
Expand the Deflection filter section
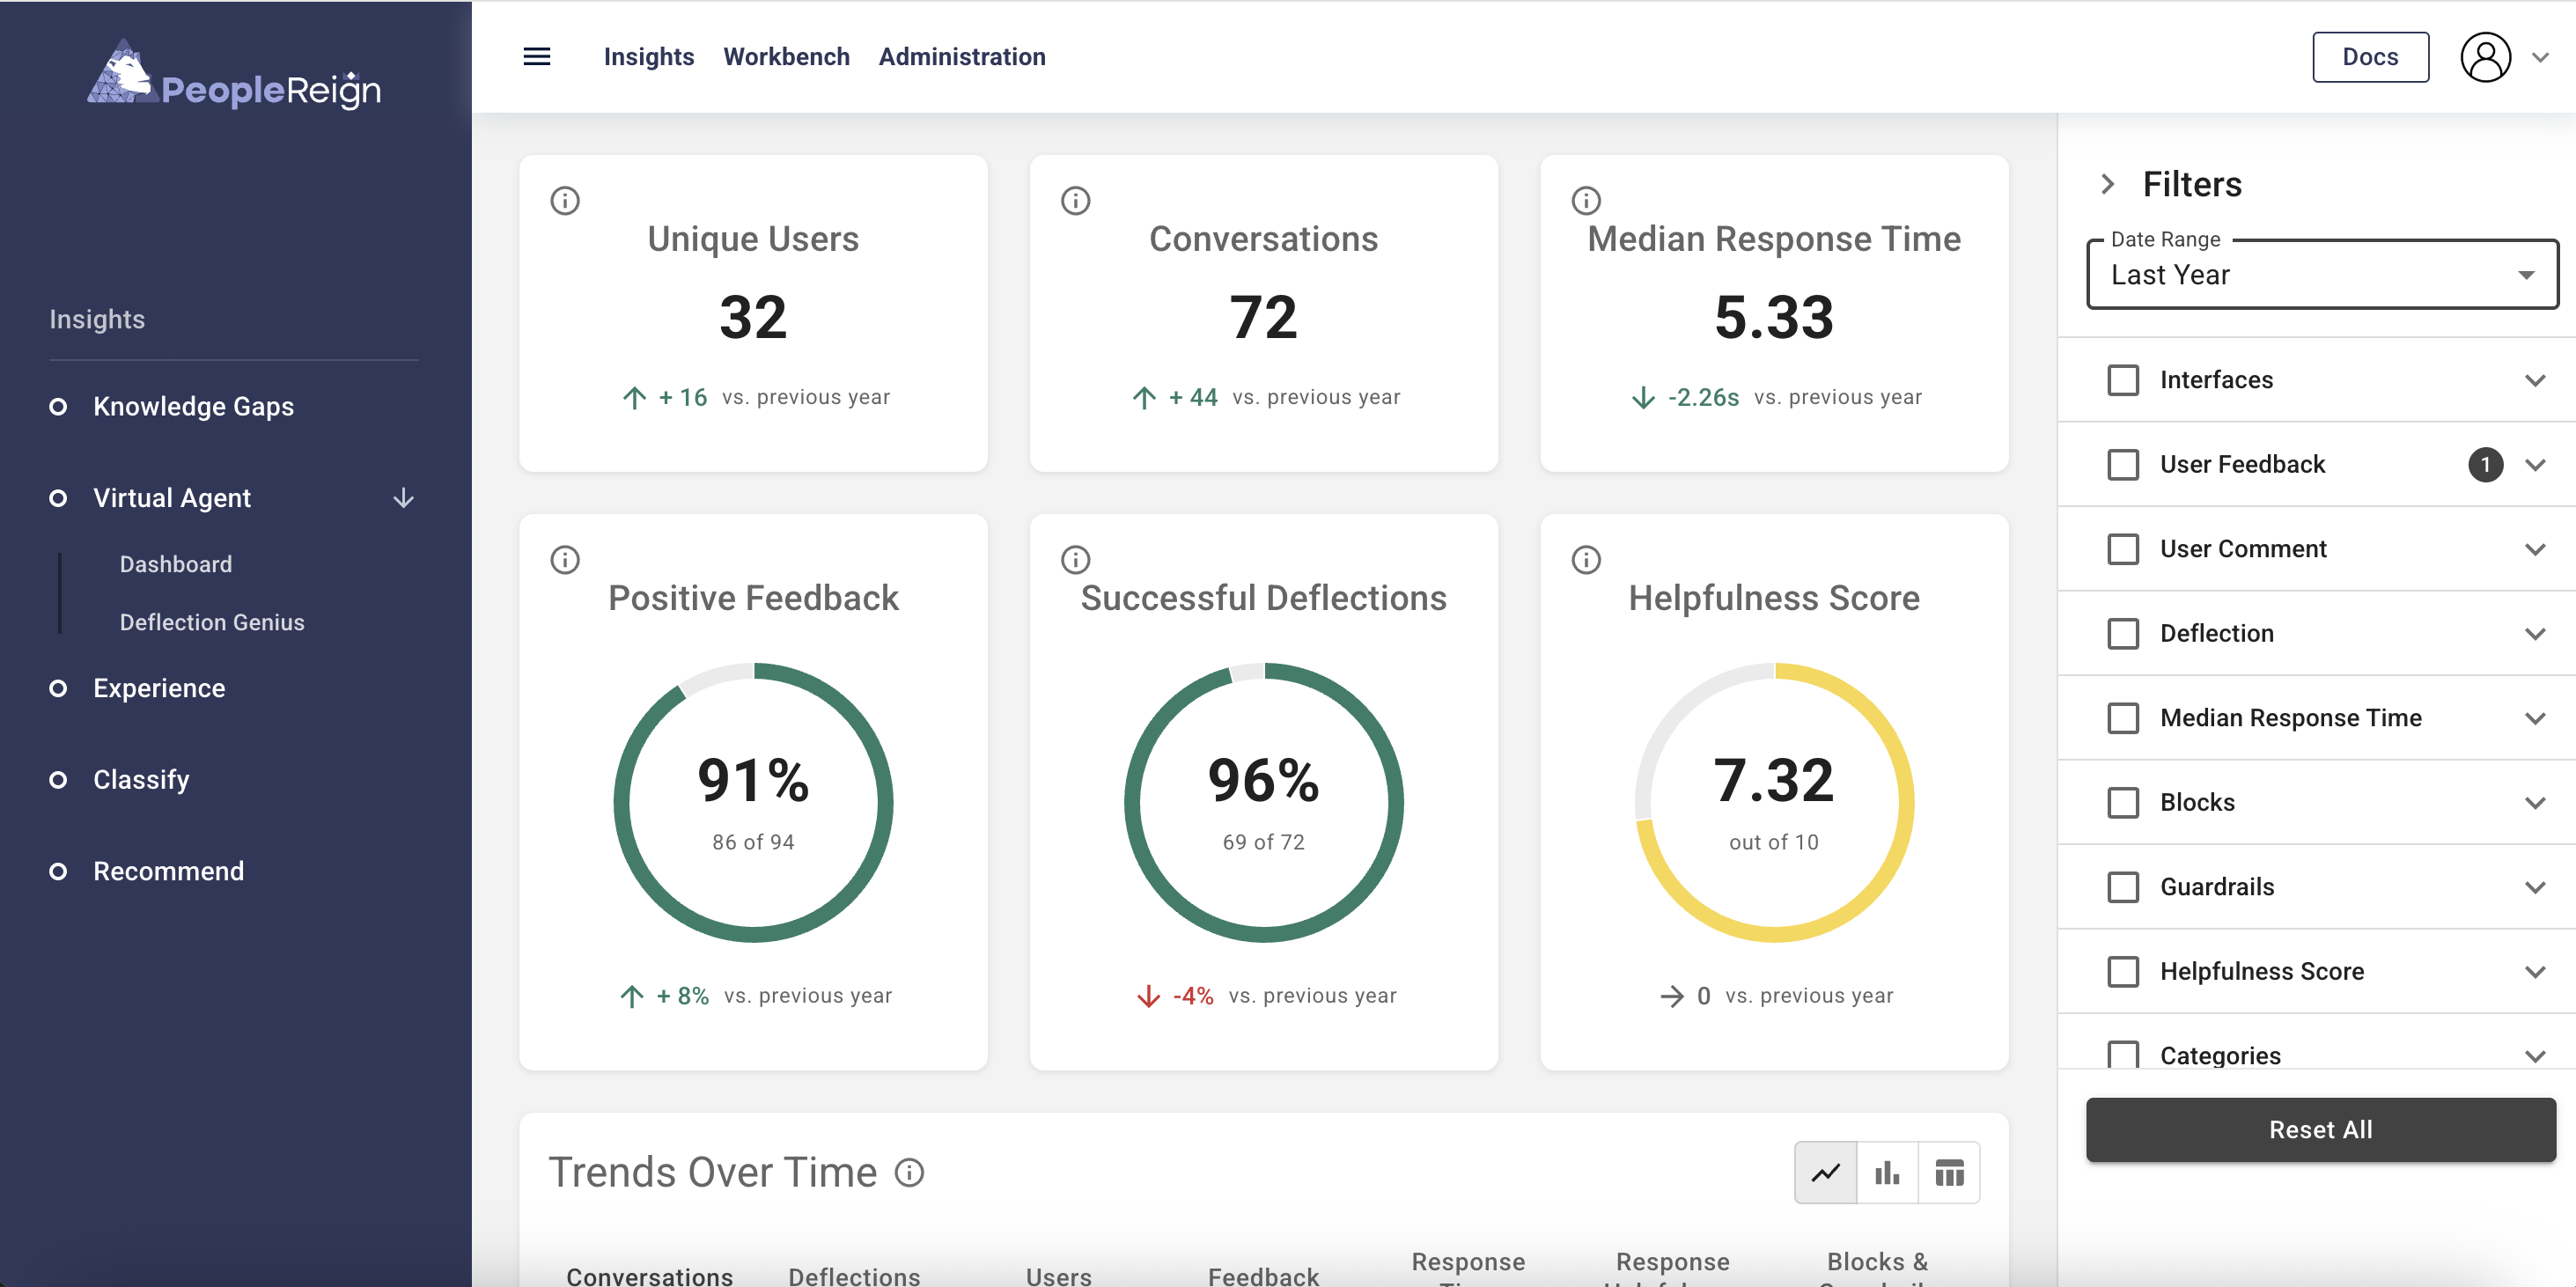pos(2534,633)
